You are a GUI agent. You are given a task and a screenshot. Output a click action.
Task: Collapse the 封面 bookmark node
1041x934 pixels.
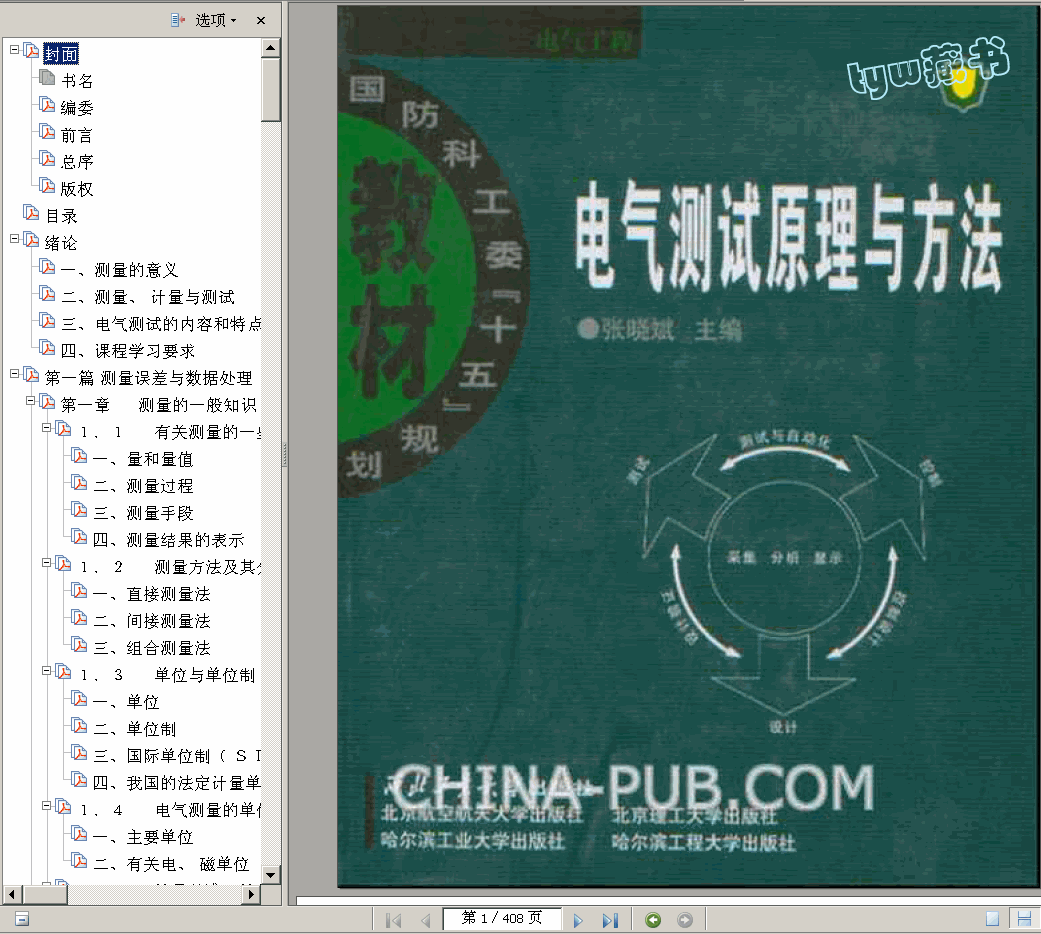(x=14, y=49)
